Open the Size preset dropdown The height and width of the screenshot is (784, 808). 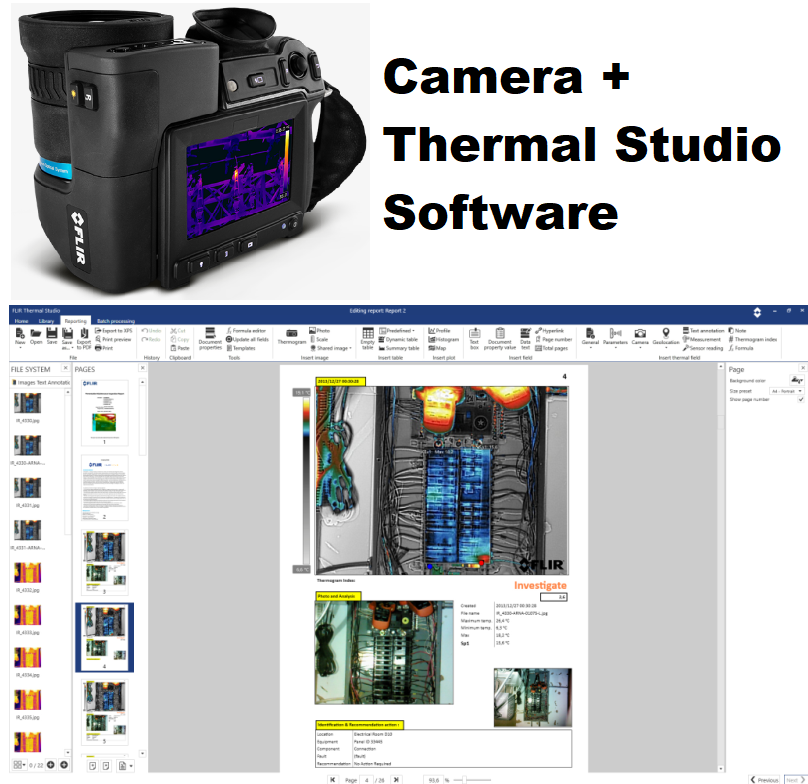786,391
